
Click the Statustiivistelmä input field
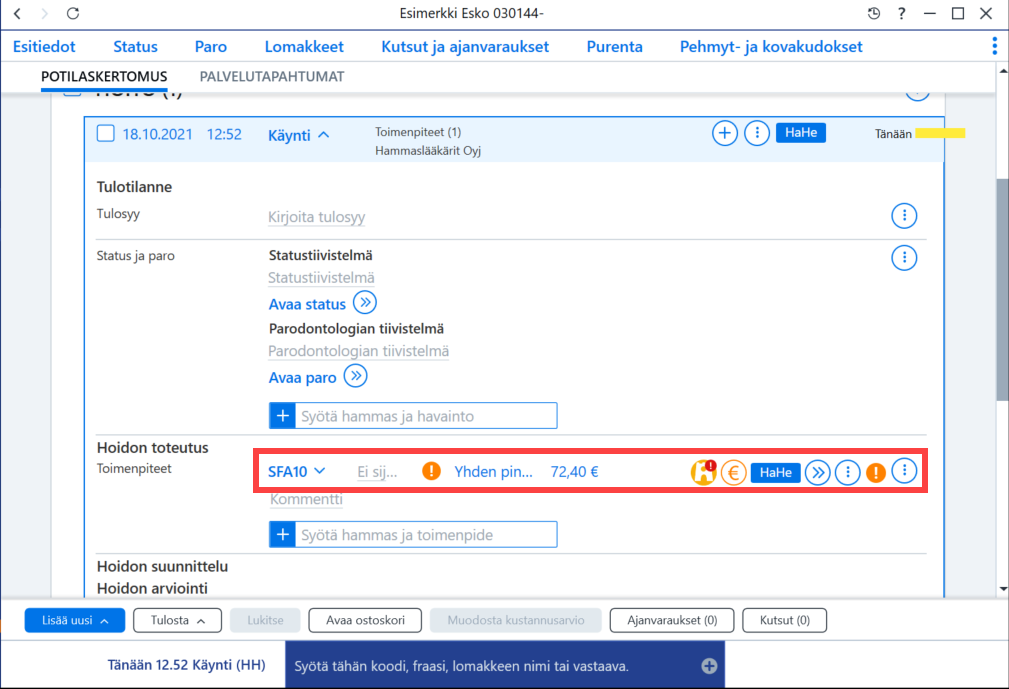pos(321,278)
